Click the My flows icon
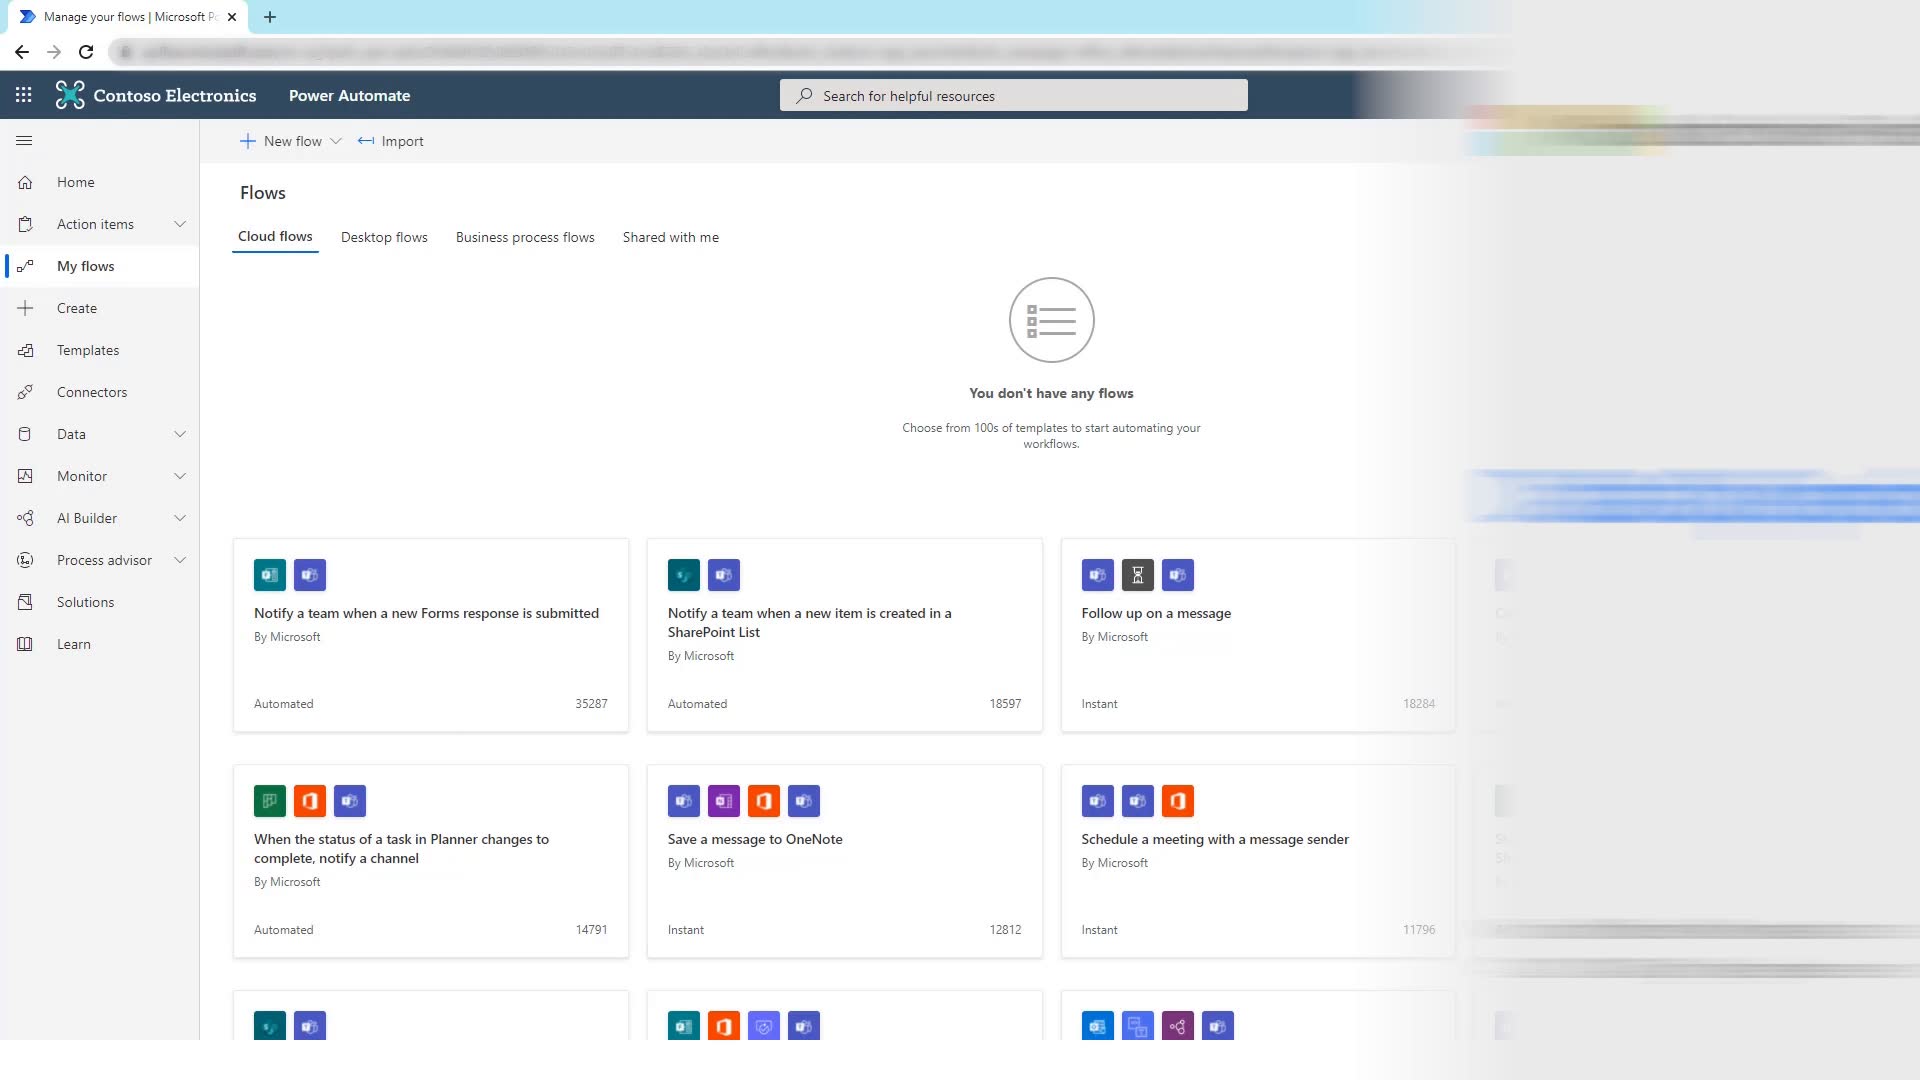The image size is (1920, 1080). point(25,266)
